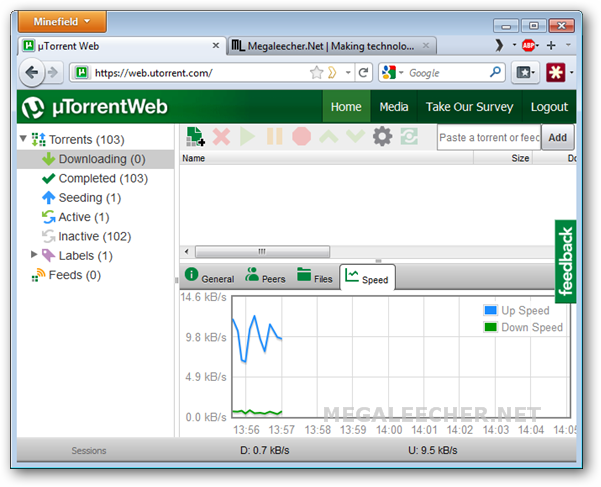This screenshot has height=487, width=601.
Task: Close the Megaleecher.Net tab
Action: 426,46
